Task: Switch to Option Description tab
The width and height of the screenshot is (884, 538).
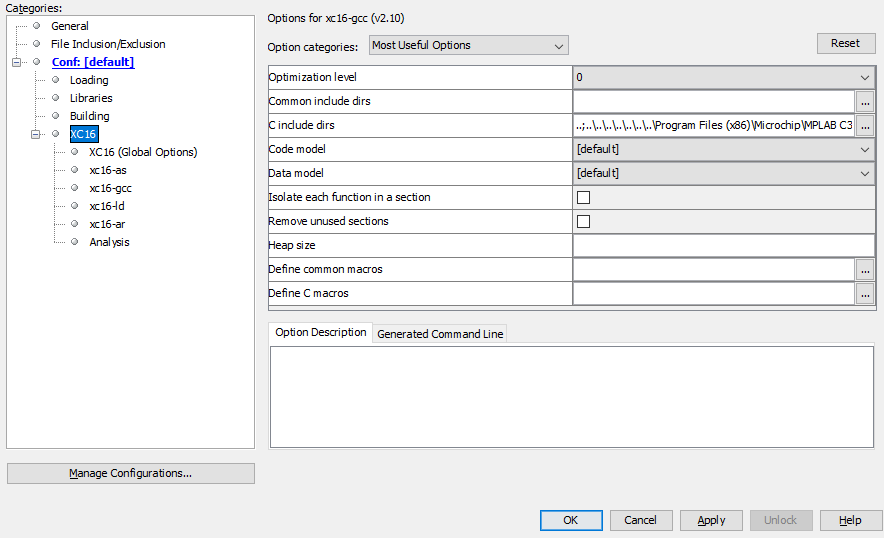Action: 321,333
